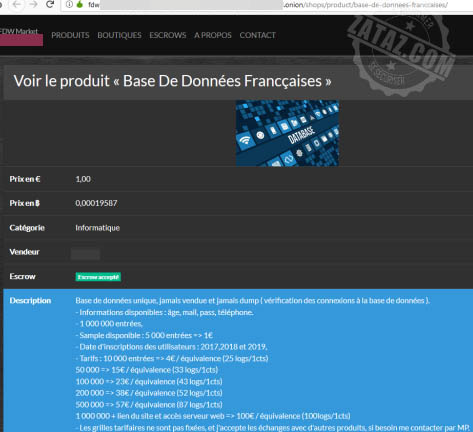This screenshot has height=432, width=473.
Task: Click the euro price value 1,00
Action: coord(83,179)
